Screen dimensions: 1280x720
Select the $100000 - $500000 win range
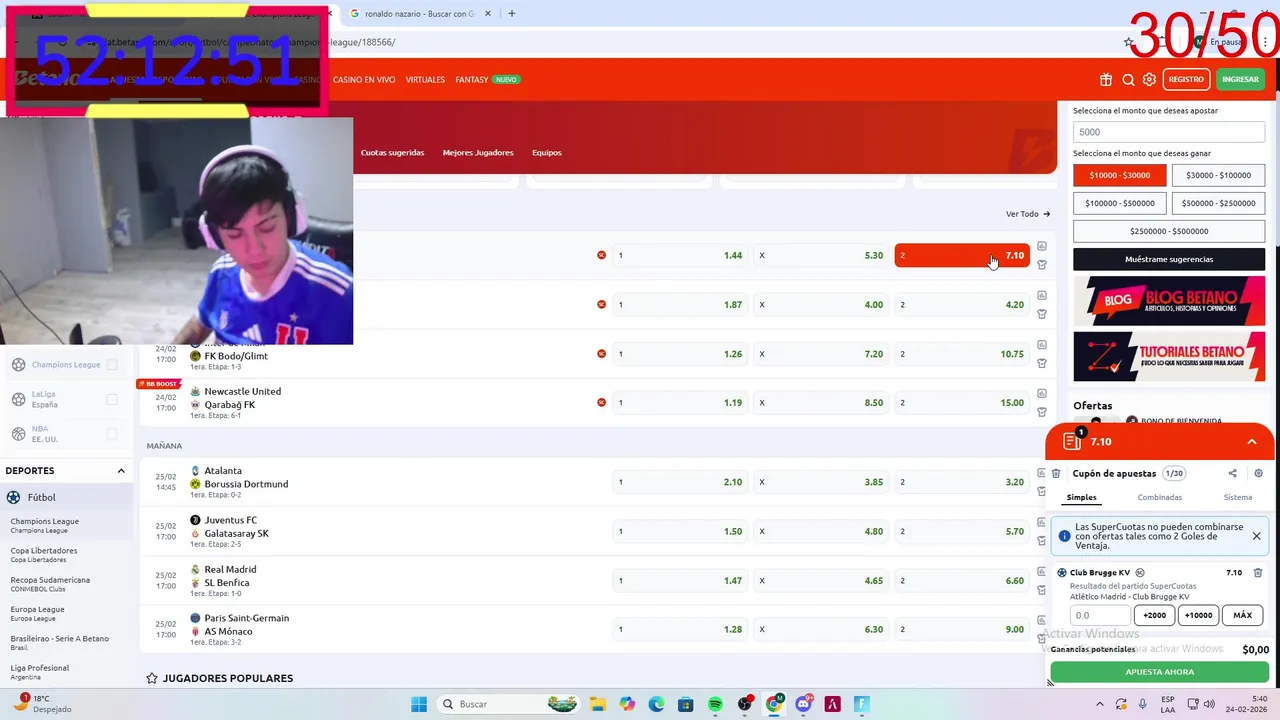click(x=1120, y=203)
